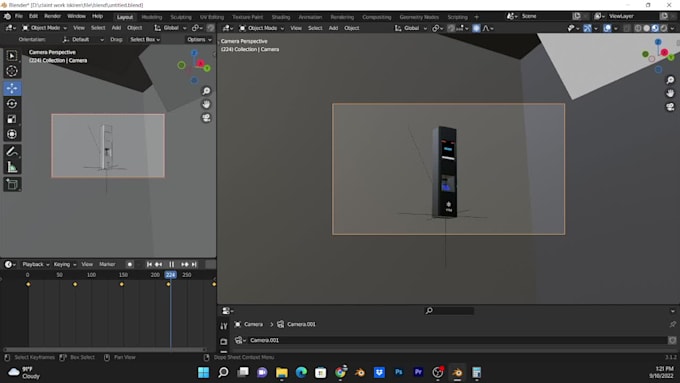Image resolution: width=680 pixels, height=383 pixels.
Task: Open Premiere Pro from the taskbar
Action: click(418, 372)
